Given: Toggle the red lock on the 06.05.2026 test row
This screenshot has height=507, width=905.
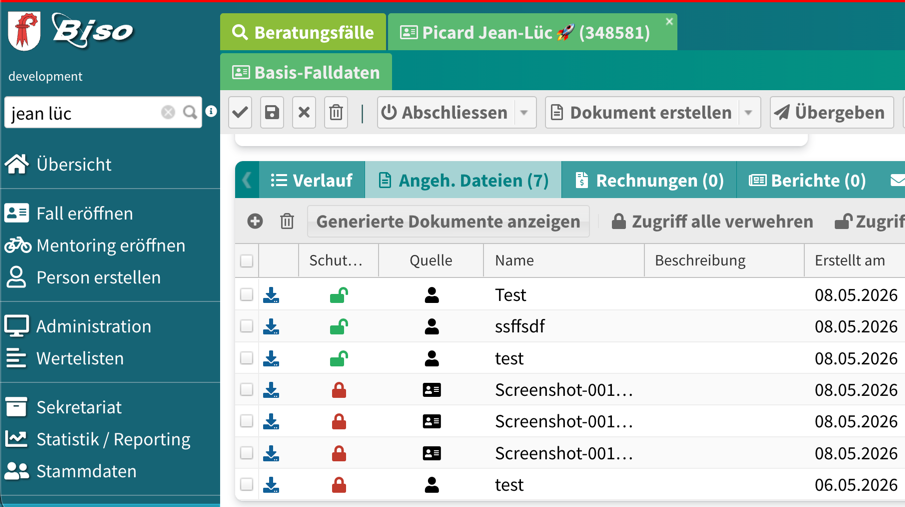Looking at the screenshot, I should coord(339,485).
